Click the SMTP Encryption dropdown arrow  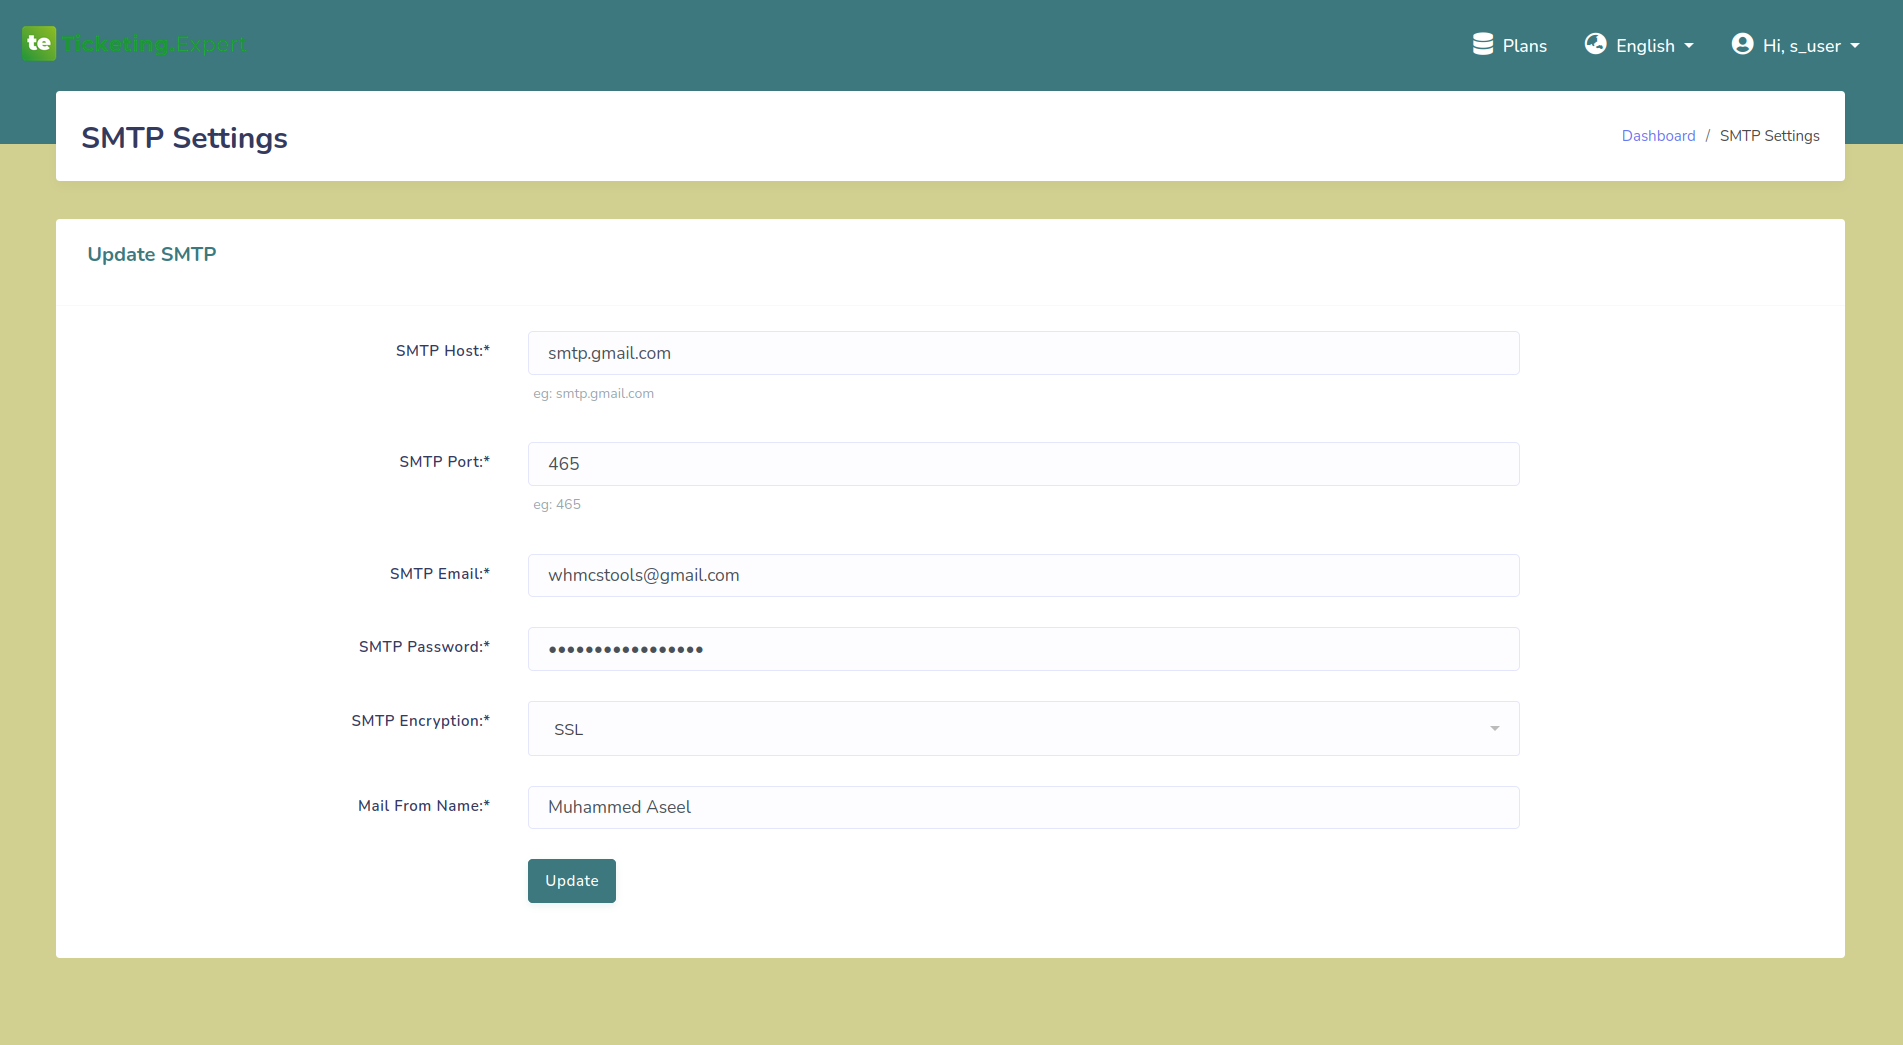point(1494,729)
